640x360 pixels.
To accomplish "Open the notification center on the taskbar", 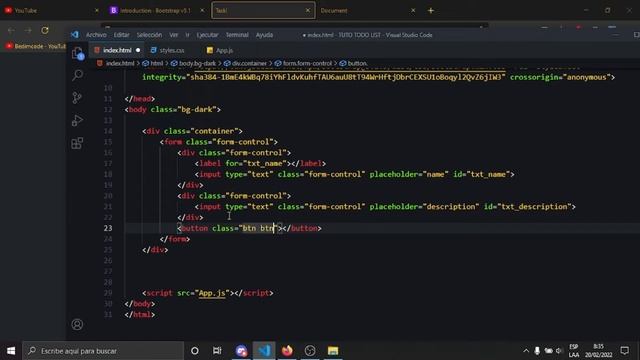I will click(624, 351).
